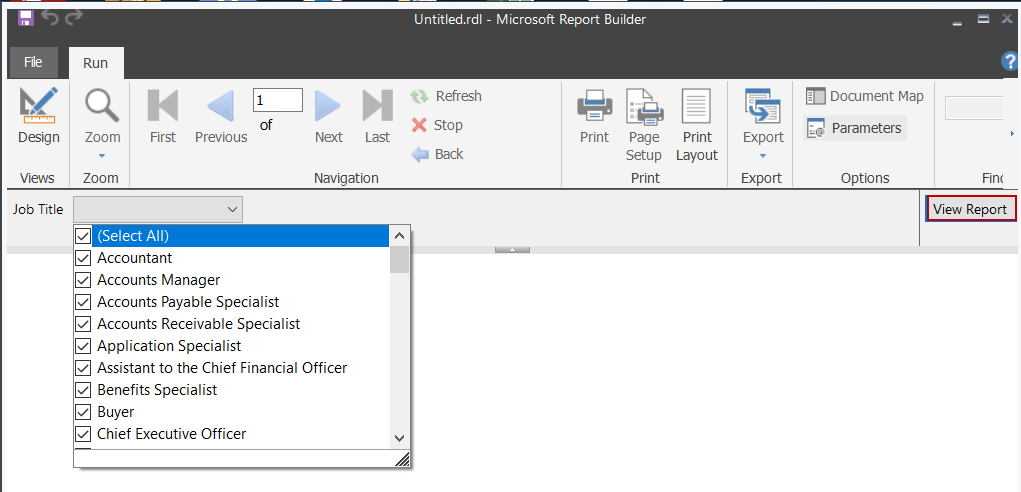1021x492 pixels.
Task: Jump to the Last page
Action: [377, 116]
